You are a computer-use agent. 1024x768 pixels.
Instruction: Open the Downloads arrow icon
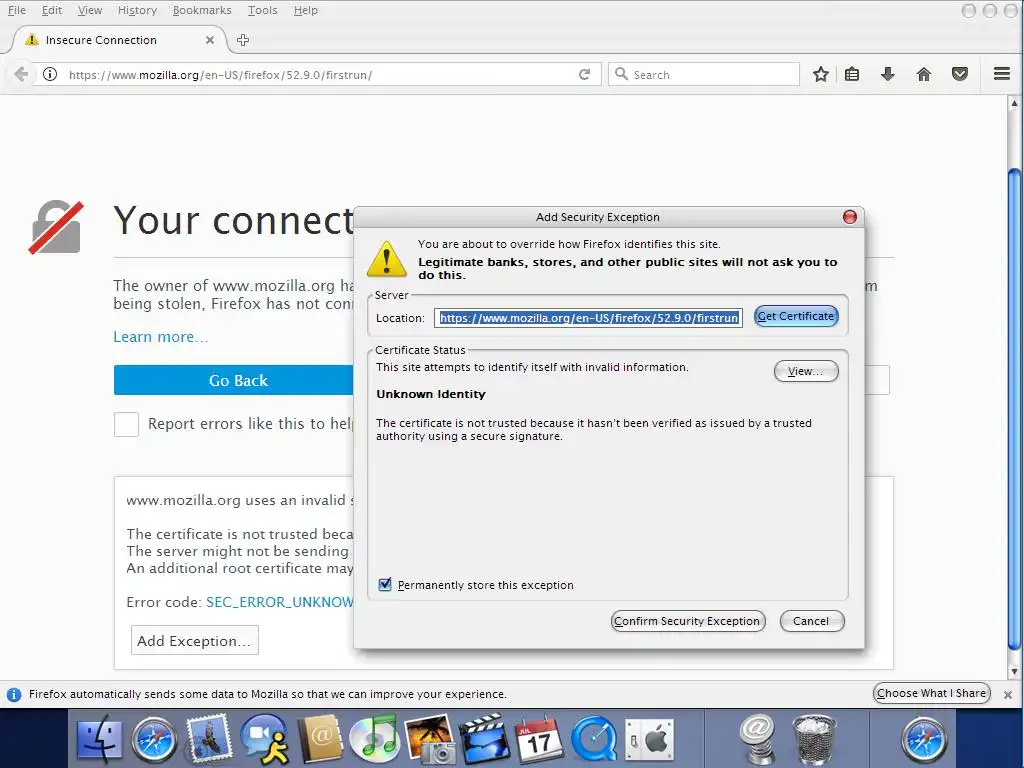tap(888, 74)
